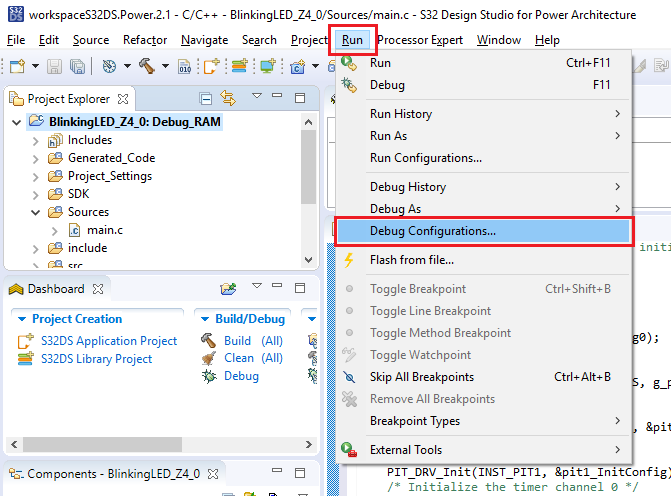Viewport: 671px width, 496px height.
Task: Minimize the Project Explorer panel
Action: click(x=277, y=95)
